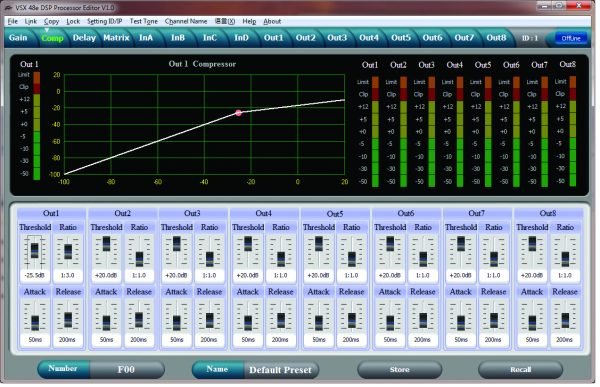Click the Default Preset name field
The height and width of the screenshot is (387, 600).
point(280,370)
